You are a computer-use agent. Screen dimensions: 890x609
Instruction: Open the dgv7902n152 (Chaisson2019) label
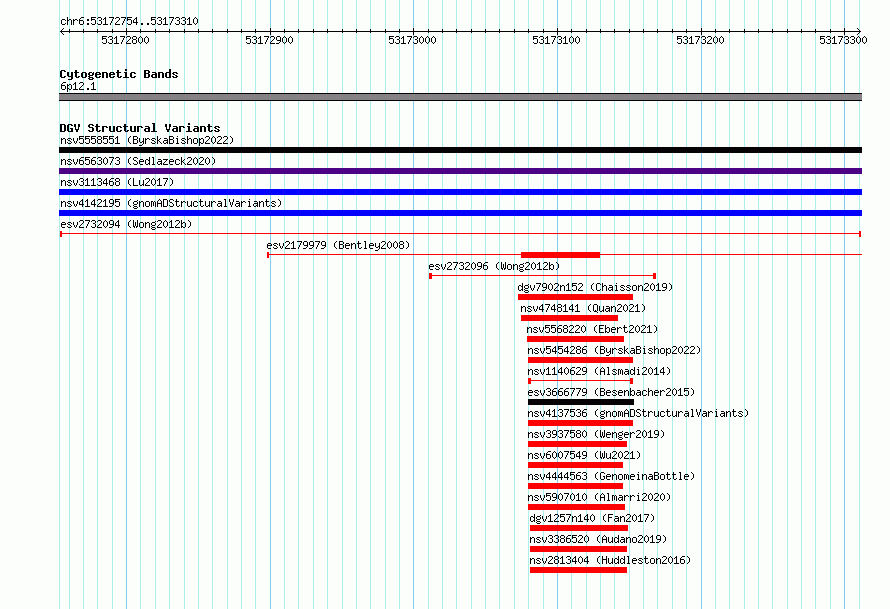(595, 287)
